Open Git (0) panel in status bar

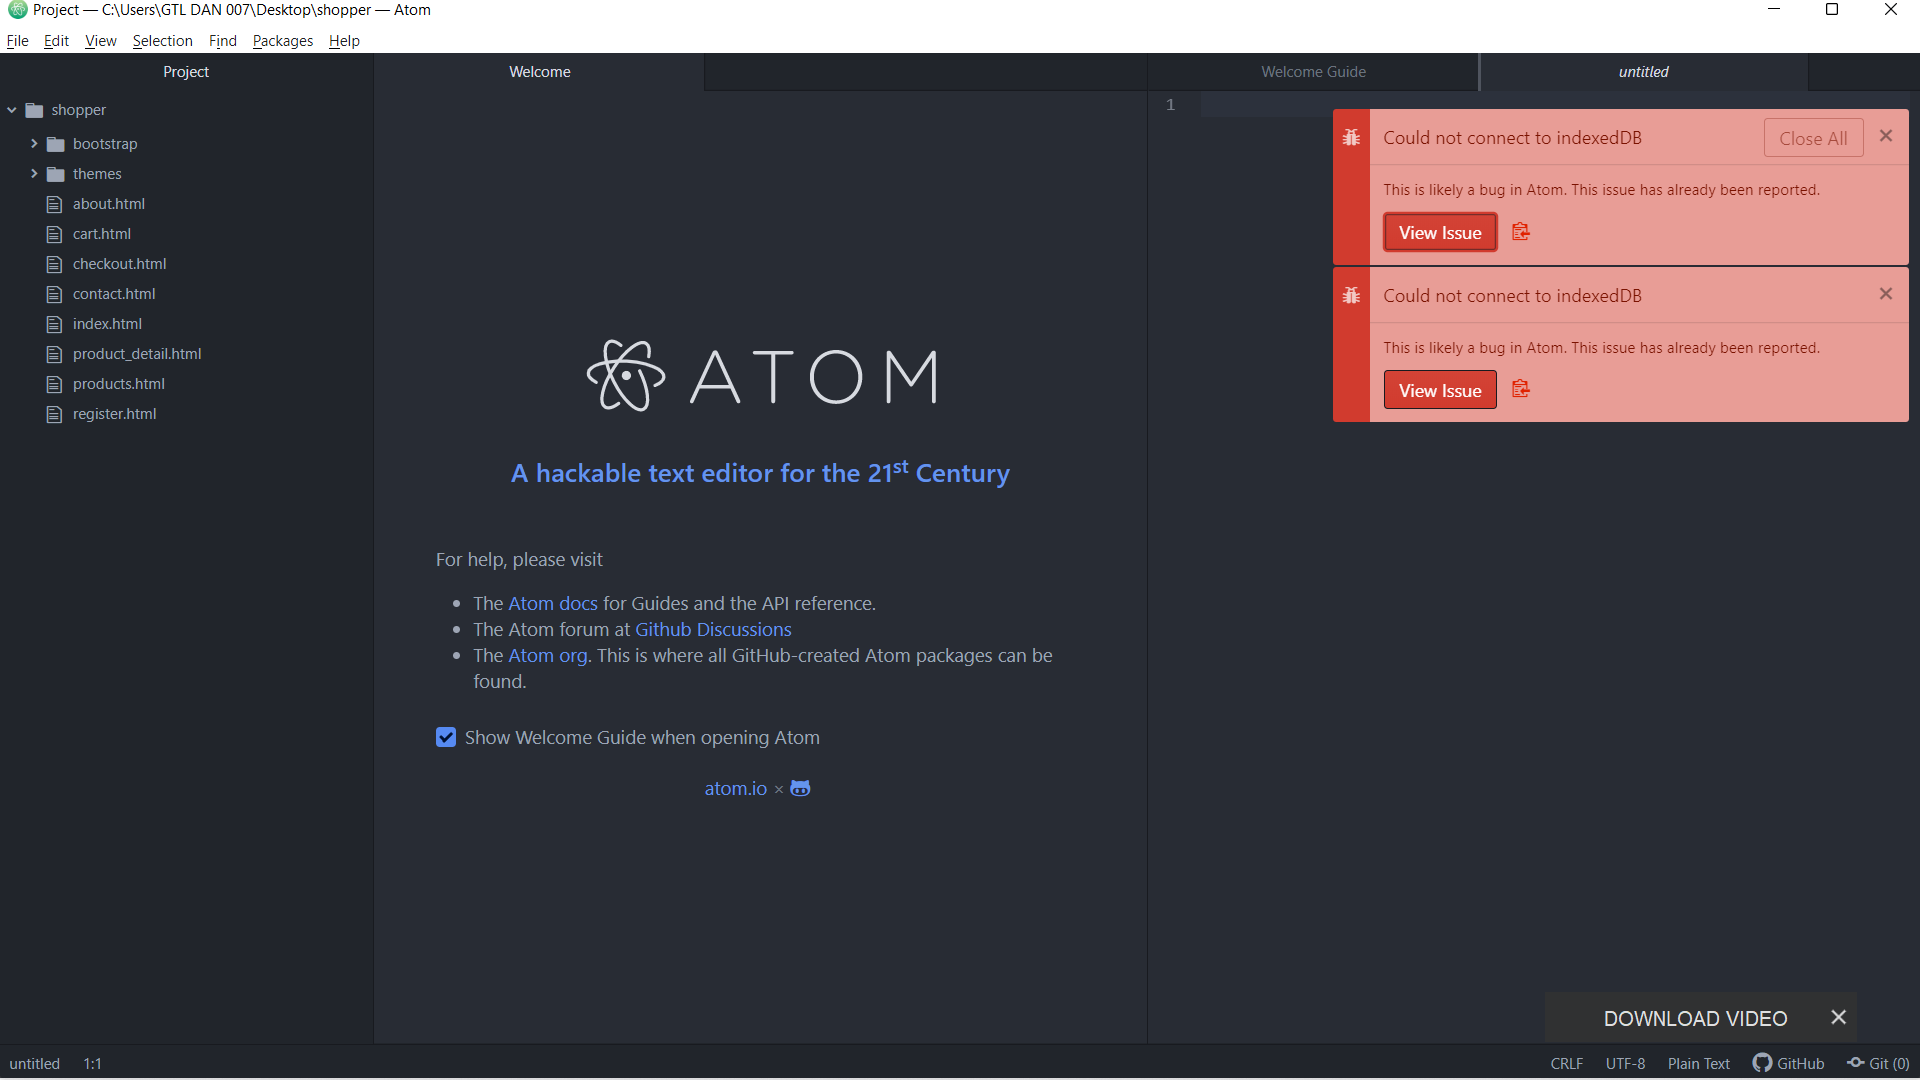[x=1878, y=1063]
